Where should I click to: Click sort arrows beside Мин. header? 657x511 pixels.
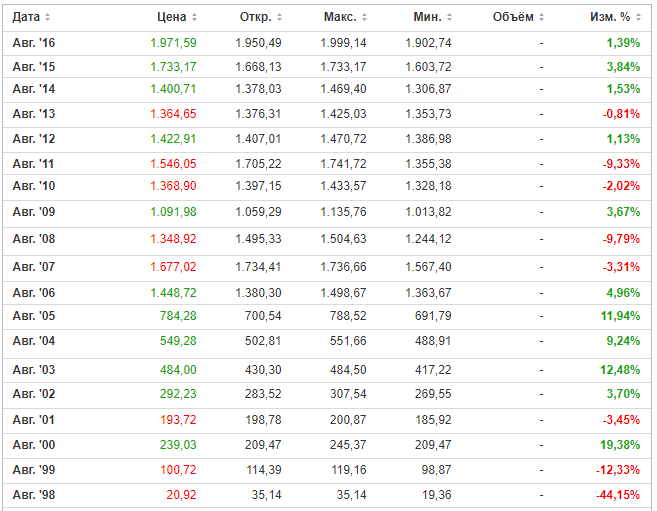click(450, 17)
